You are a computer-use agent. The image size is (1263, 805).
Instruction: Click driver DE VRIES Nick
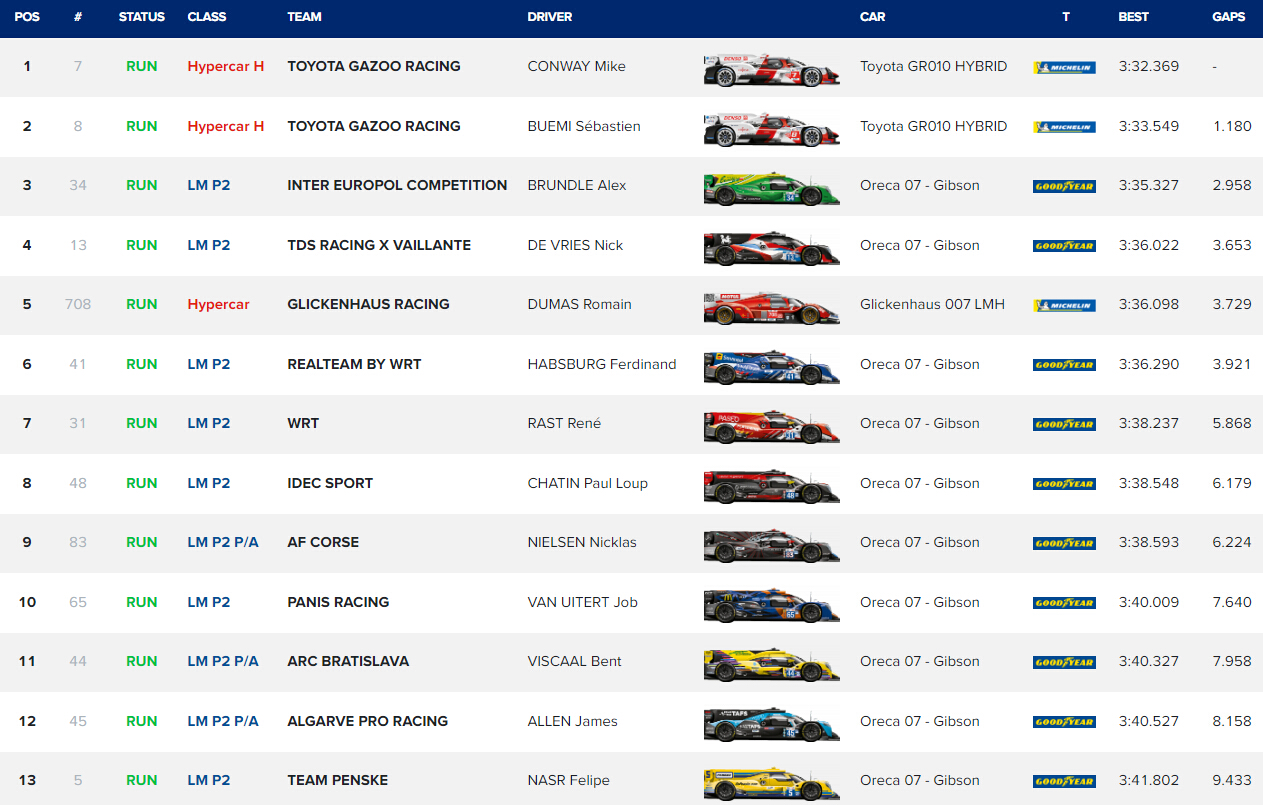575,245
